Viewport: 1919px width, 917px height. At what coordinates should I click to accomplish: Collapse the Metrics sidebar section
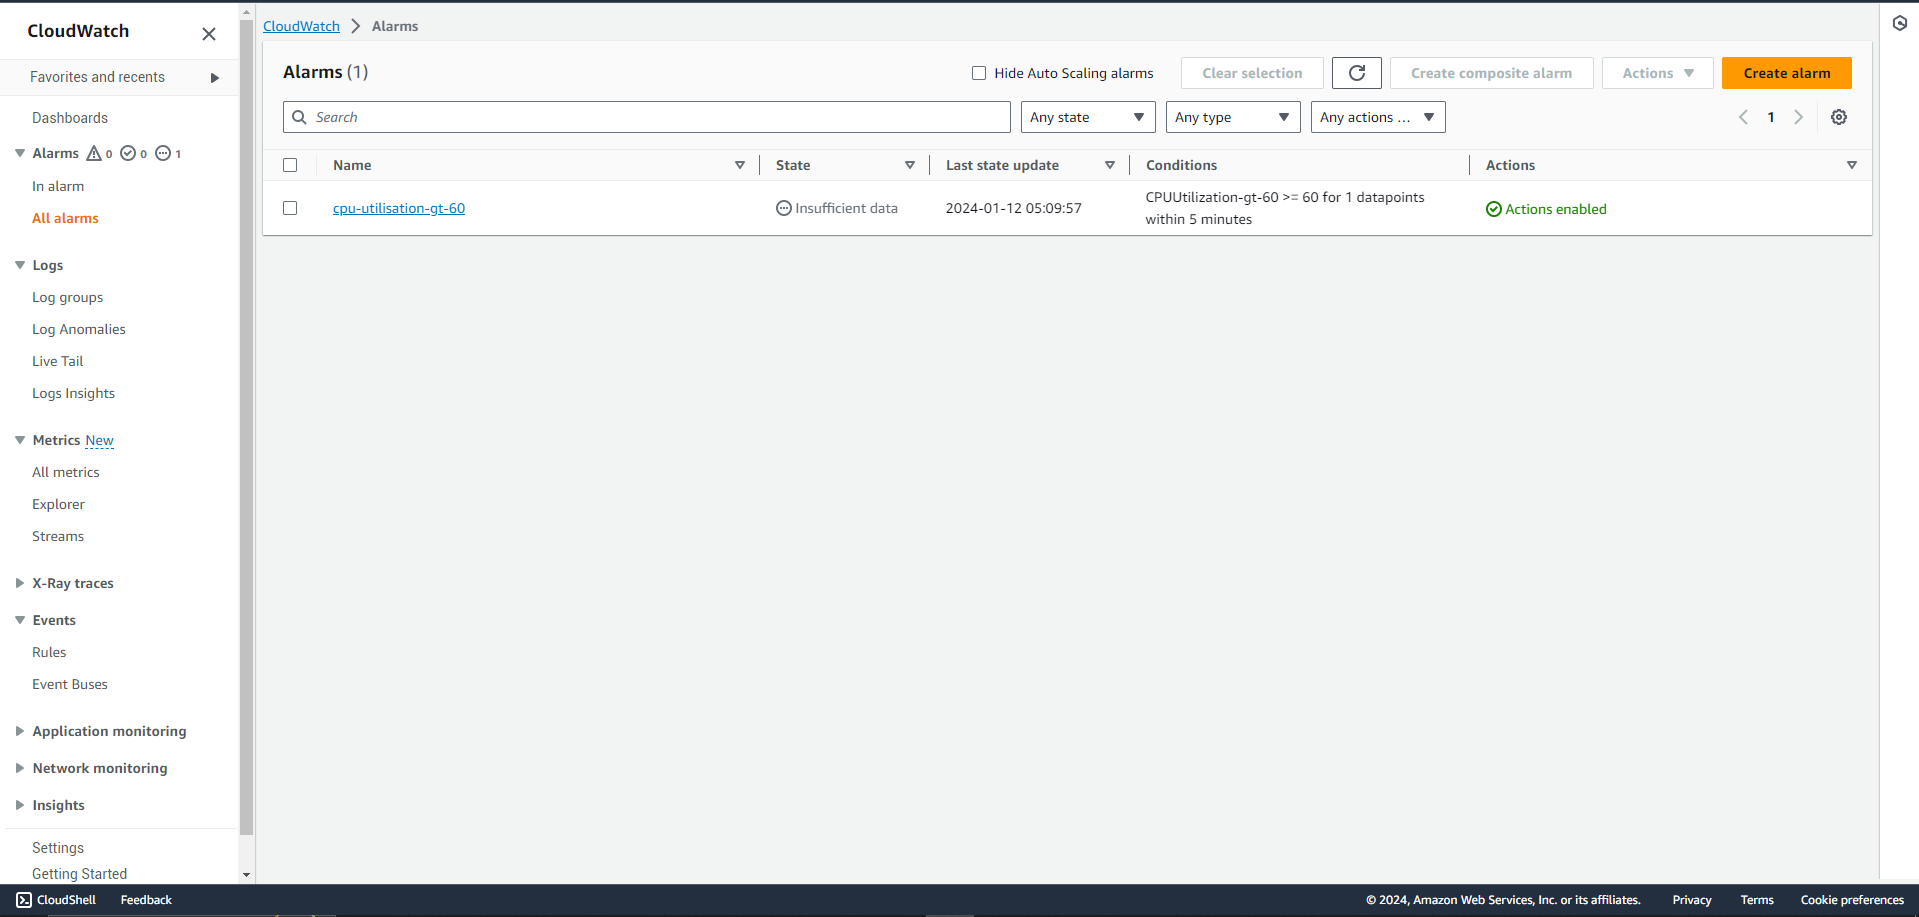20,440
